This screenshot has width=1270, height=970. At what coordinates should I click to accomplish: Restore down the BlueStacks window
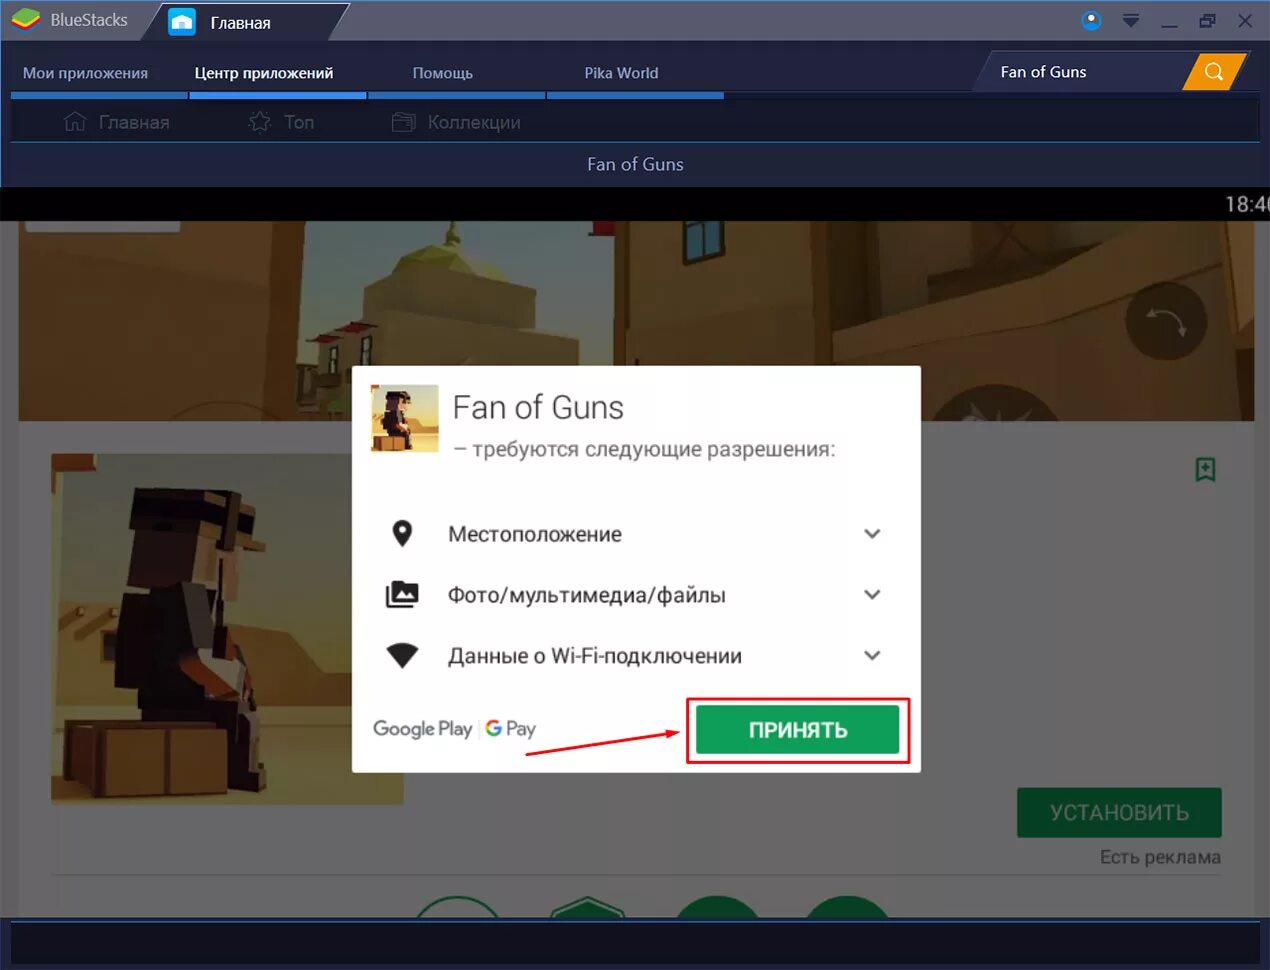pyautogui.click(x=1207, y=21)
